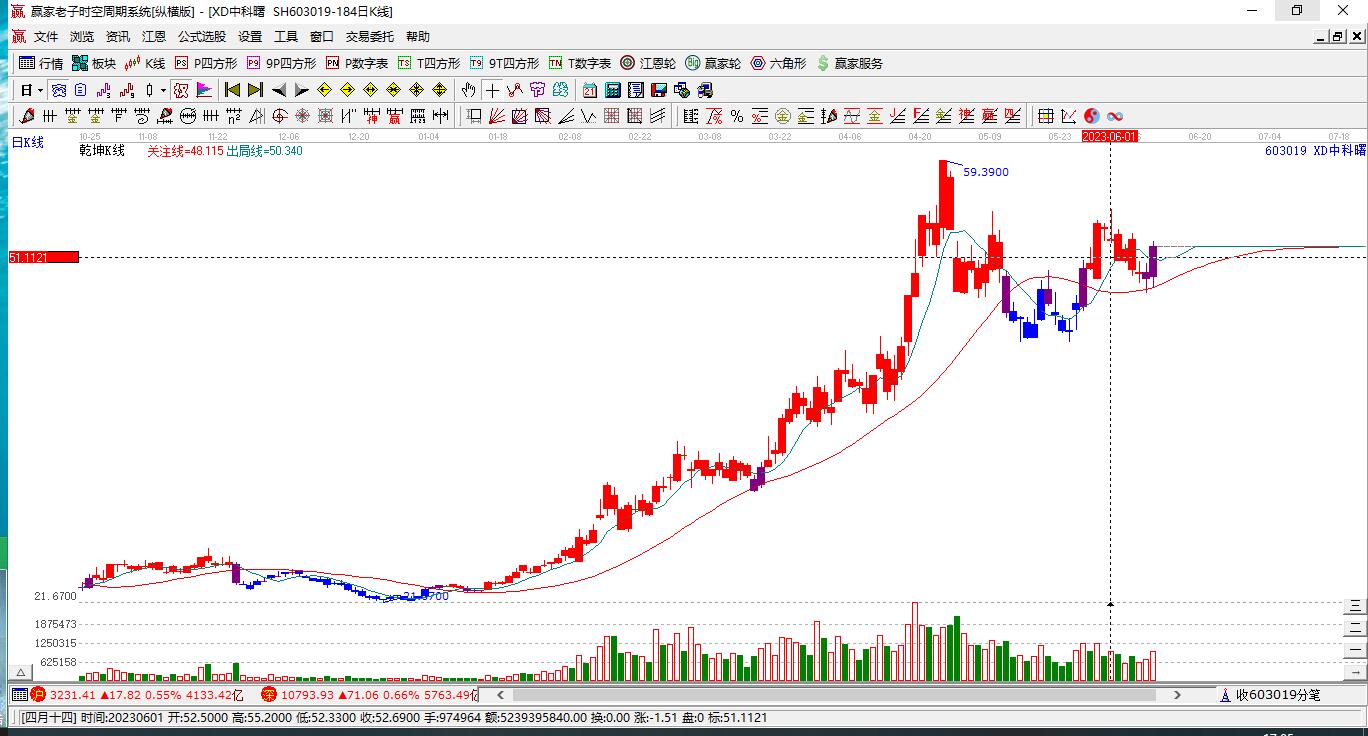The width and height of the screenshot is (1368, 736).
Task: Click the colorful triangle flag icon
Action: pos(204,90)
